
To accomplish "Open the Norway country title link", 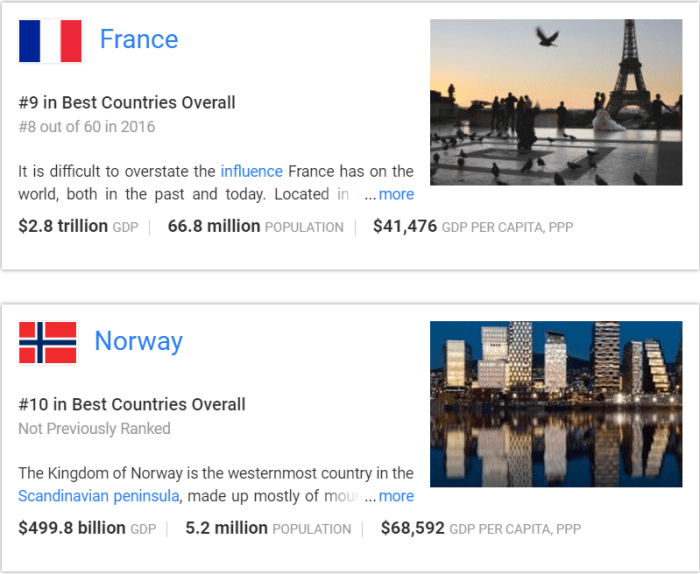I will pyautogui.click(x=139, y=342).
